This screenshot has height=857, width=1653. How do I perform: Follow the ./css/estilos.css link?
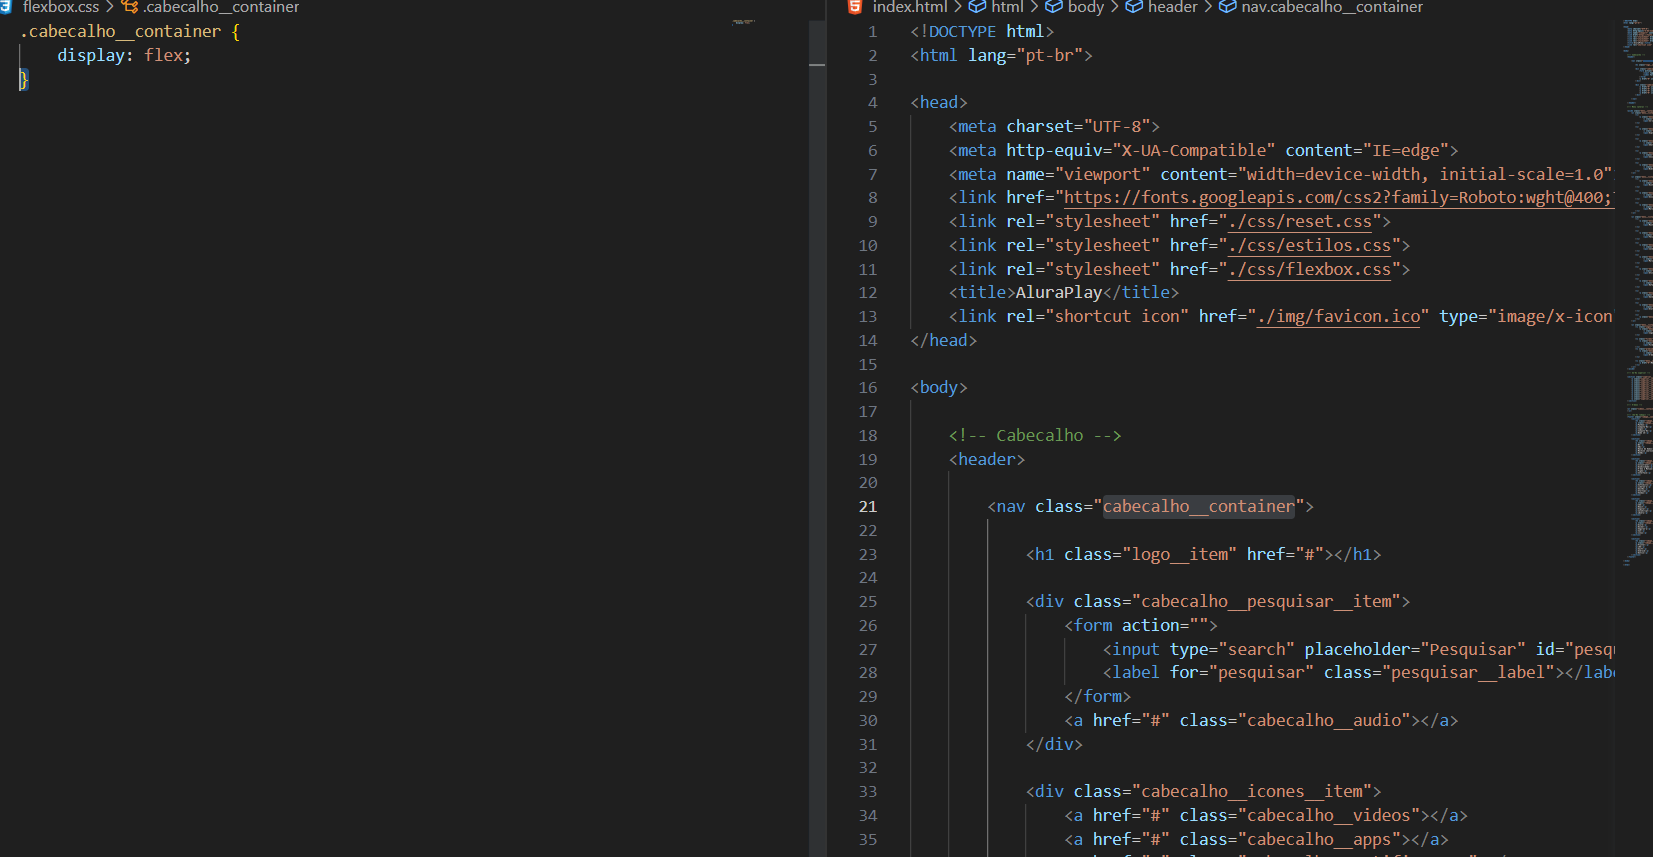point(1310,246)
